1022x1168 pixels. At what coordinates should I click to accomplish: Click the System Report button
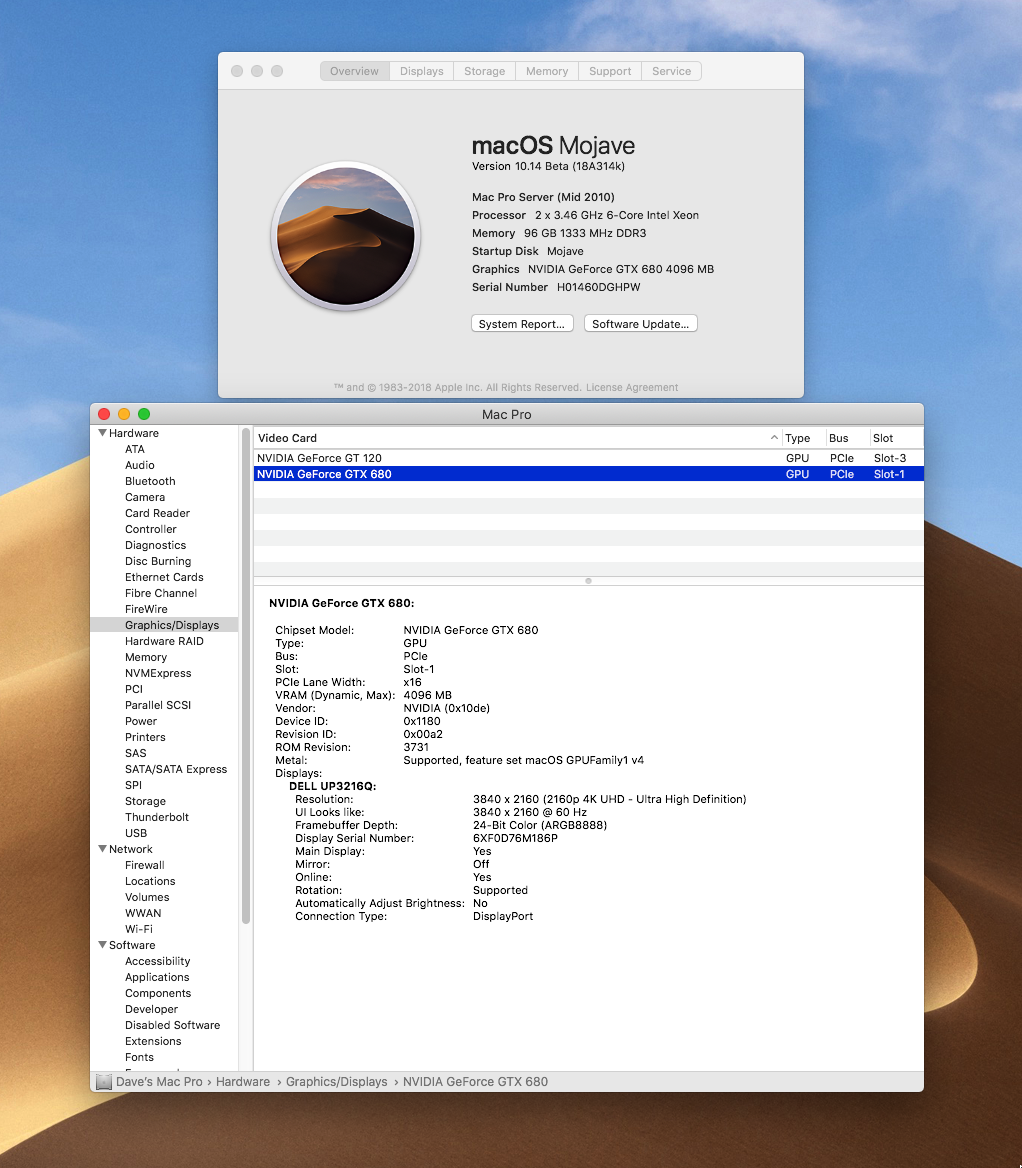point(522,323)
